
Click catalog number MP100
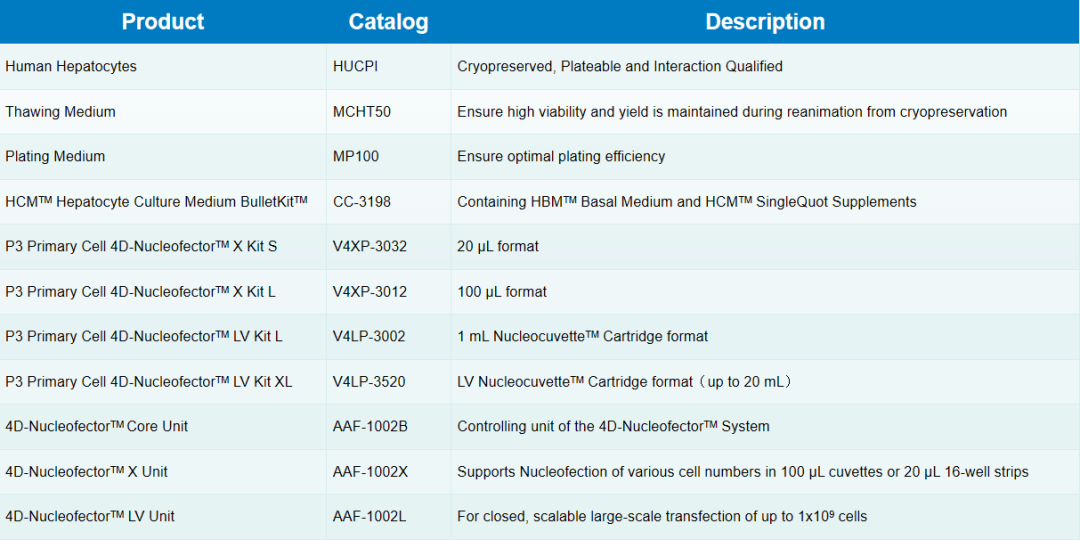[x=356, y=157]
